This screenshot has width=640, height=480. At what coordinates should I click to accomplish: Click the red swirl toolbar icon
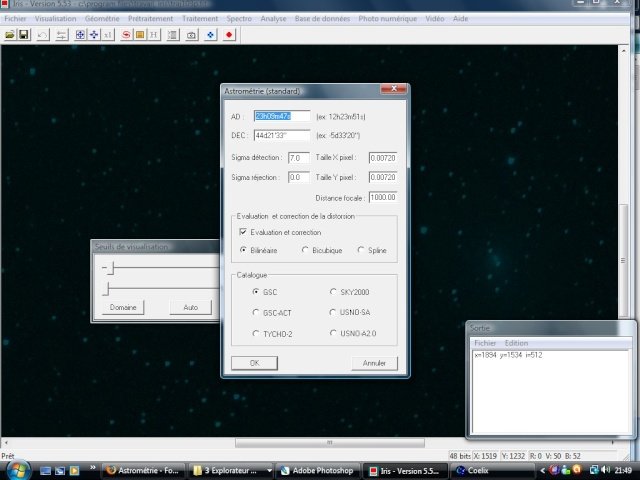126,35
